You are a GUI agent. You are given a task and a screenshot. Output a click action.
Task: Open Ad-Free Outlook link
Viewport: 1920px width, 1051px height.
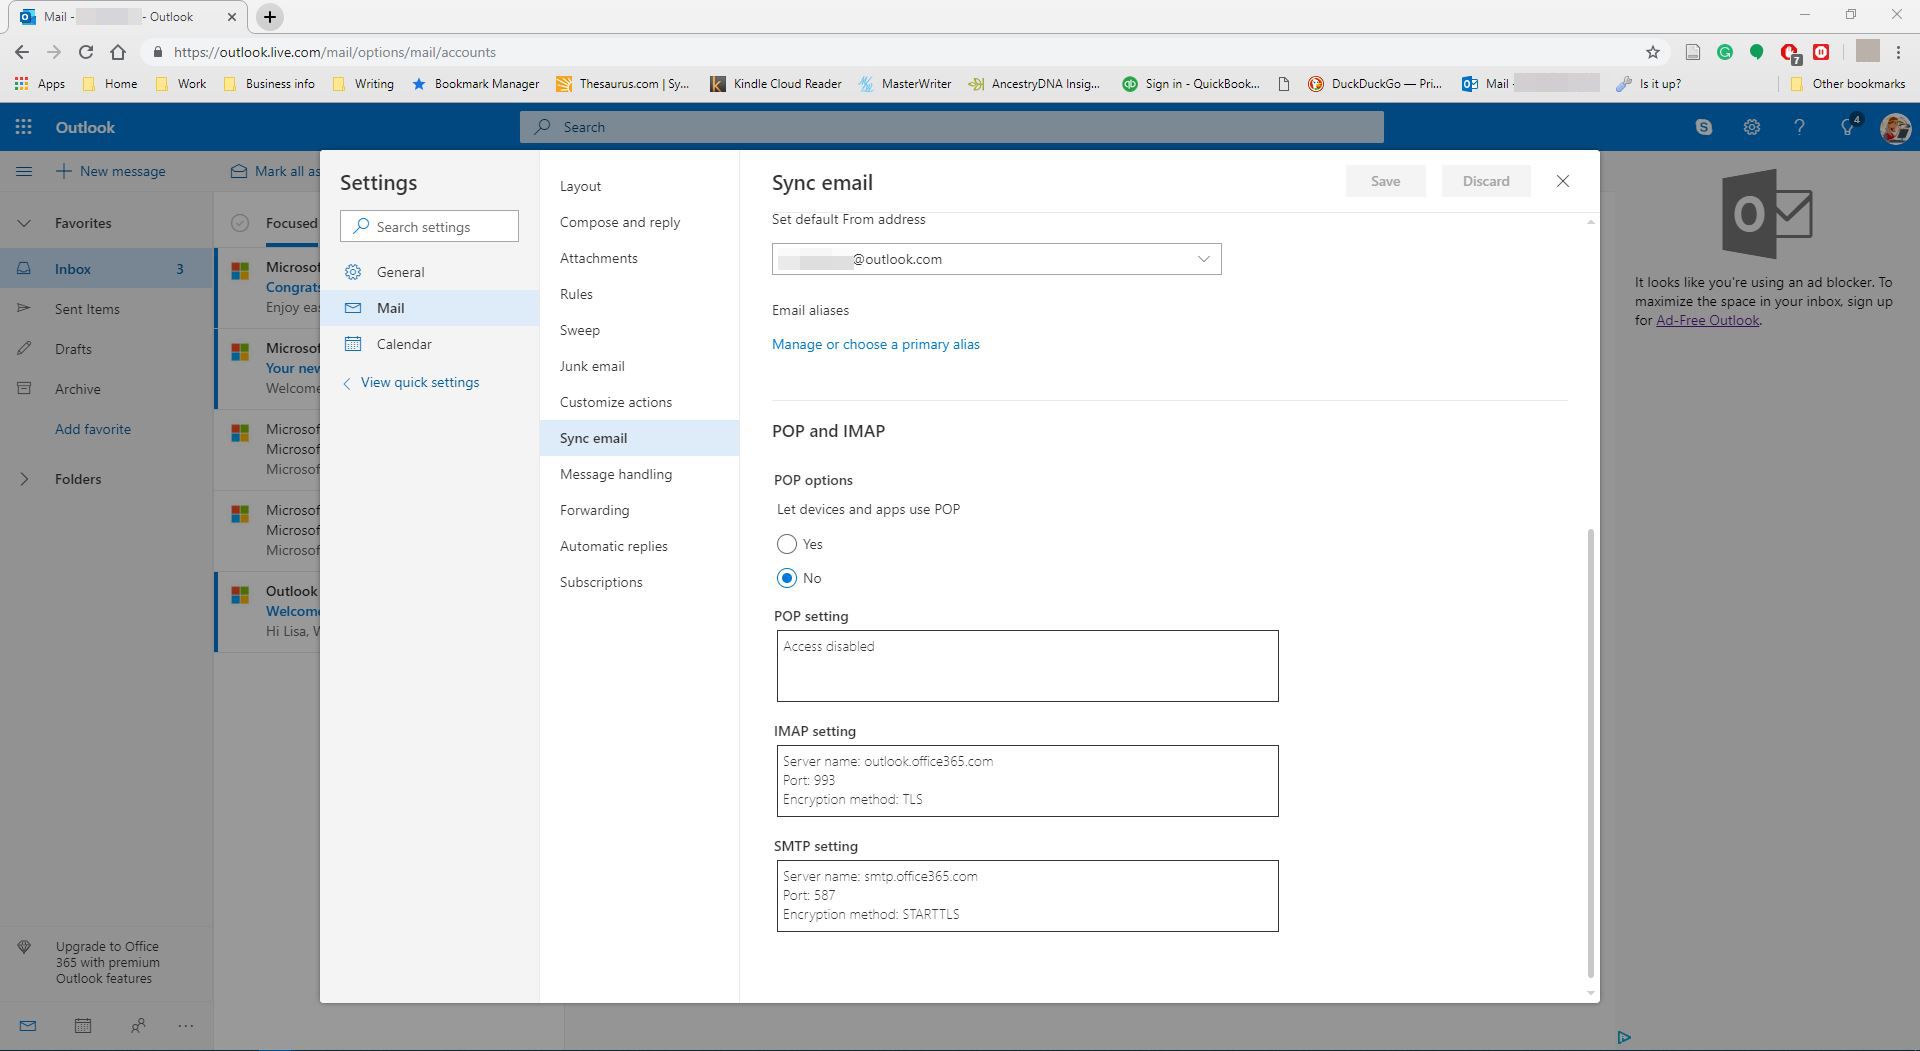click(x=1707, y=320)
